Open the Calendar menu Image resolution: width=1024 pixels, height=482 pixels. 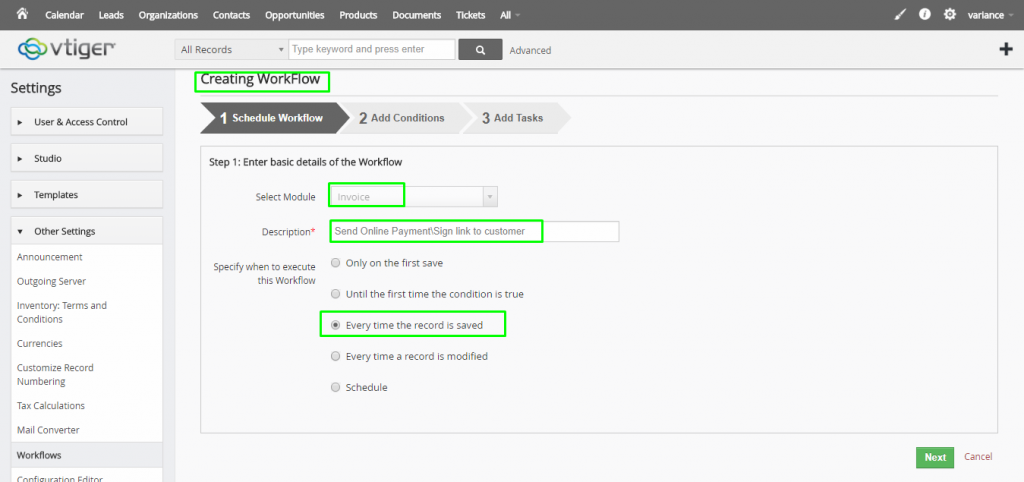[64, 15]
